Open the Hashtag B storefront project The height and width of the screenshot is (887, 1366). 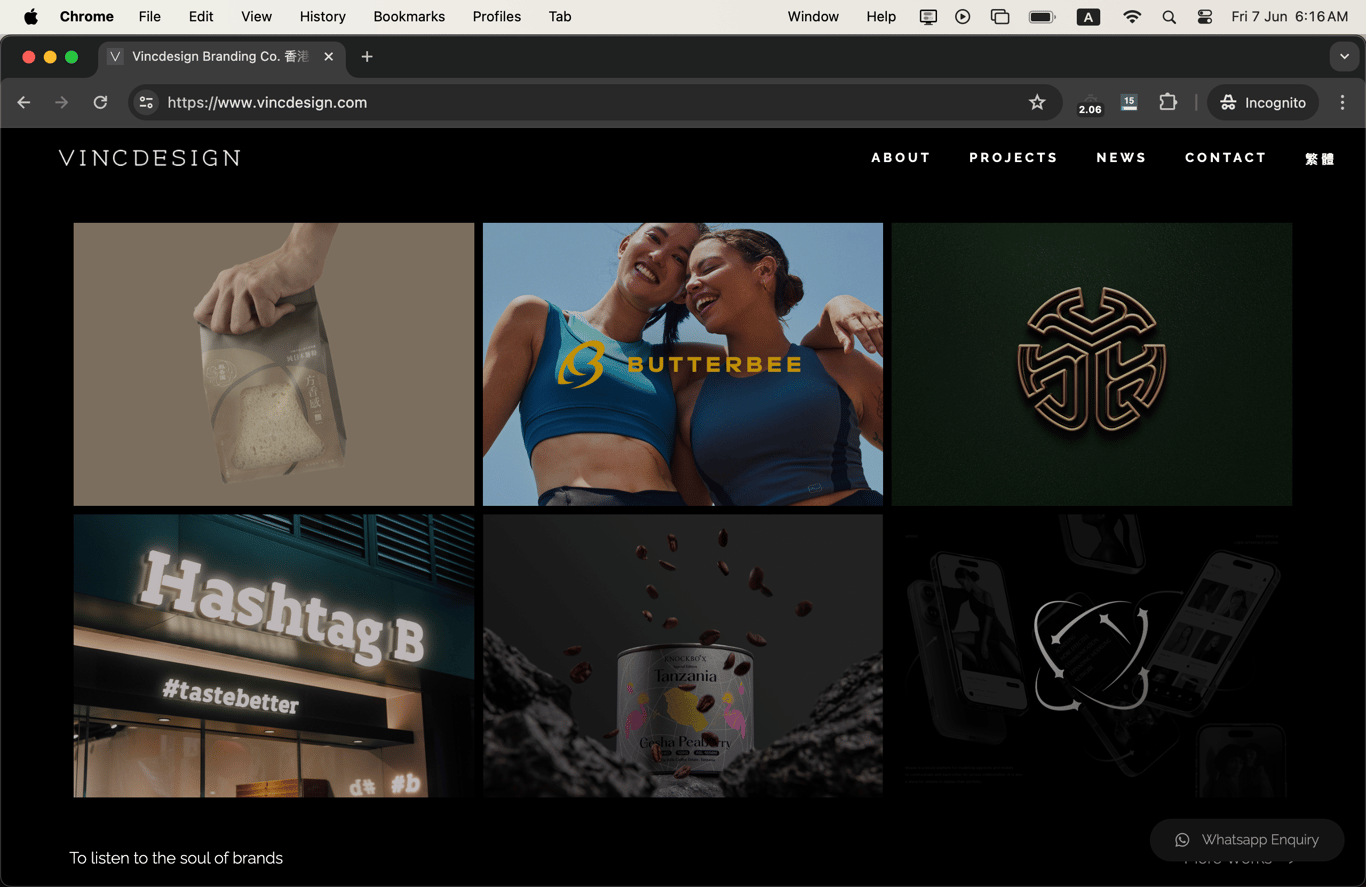pos(274,656)
